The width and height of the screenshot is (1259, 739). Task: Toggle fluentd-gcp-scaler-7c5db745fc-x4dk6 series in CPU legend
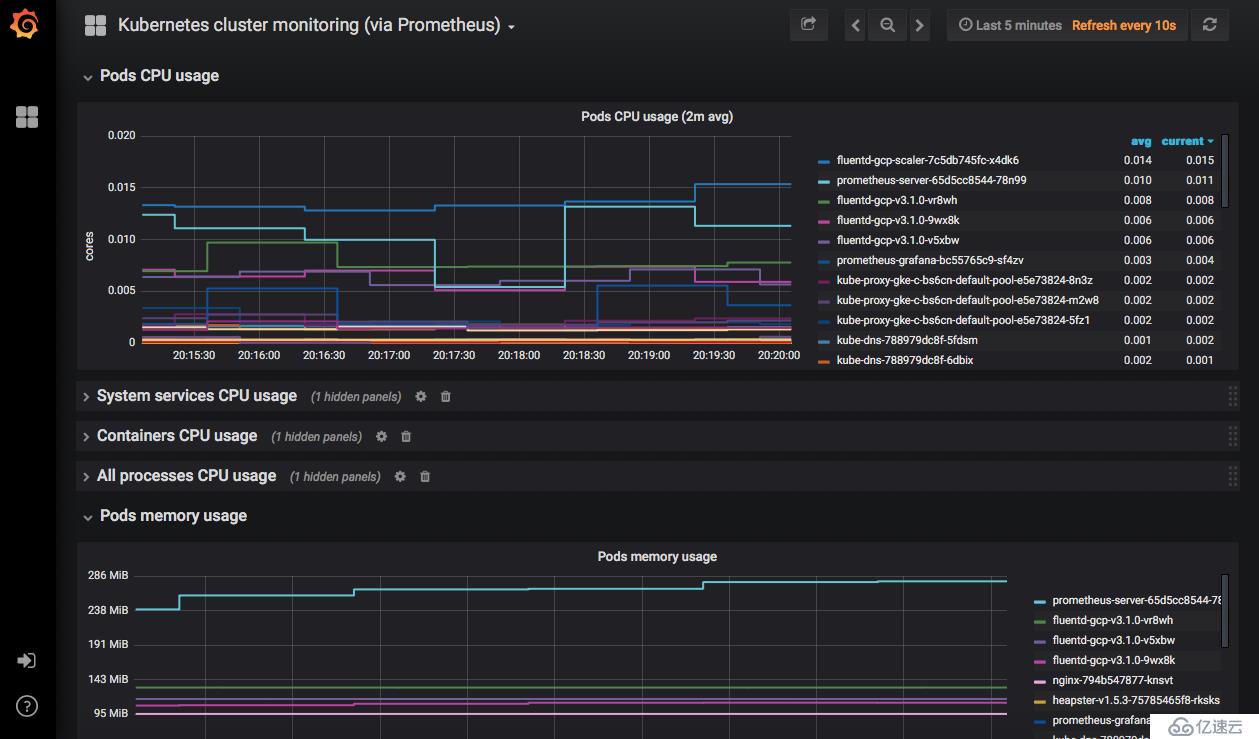(928, 160)
